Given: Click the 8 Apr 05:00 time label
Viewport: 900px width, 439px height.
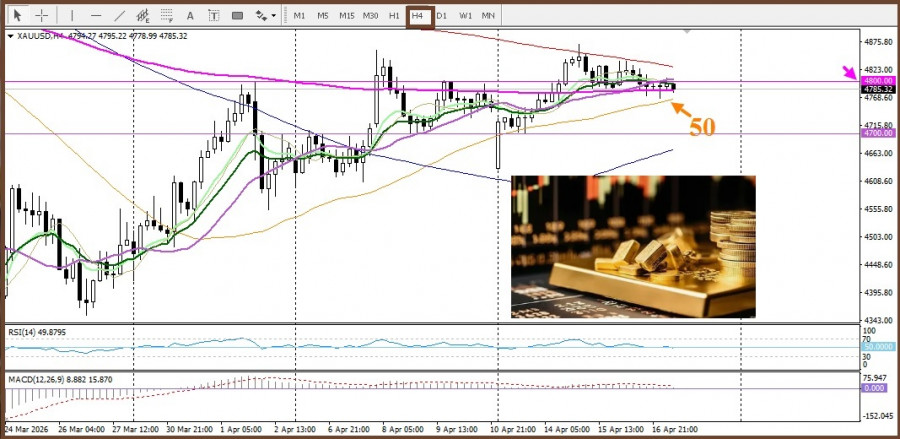Looking at the screenshot, I should pos(405,429).
